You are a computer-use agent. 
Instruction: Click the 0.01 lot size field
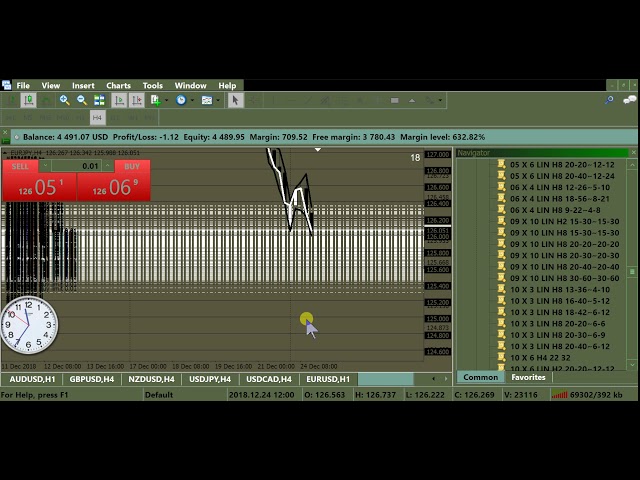click(x=90, y=166)
